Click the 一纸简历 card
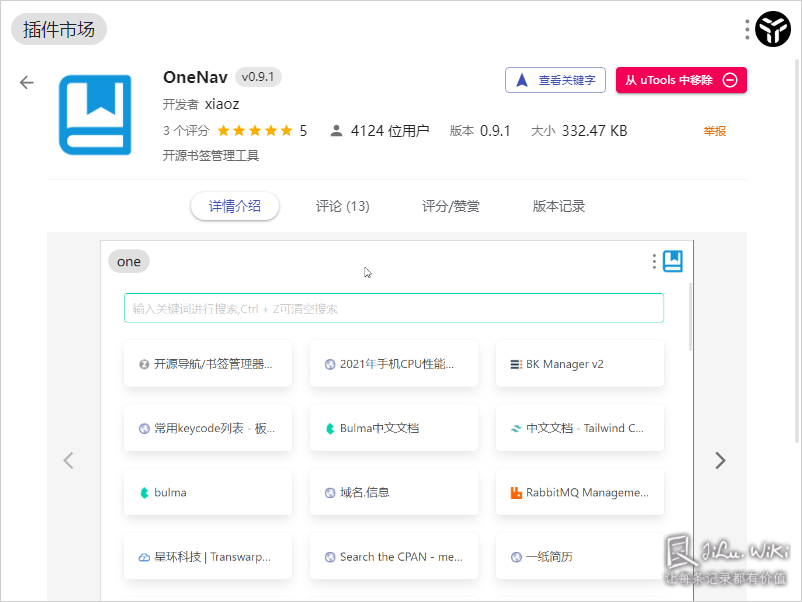This screenshot has height=602, width=802. pyautogui.click(x=580, y=556)
